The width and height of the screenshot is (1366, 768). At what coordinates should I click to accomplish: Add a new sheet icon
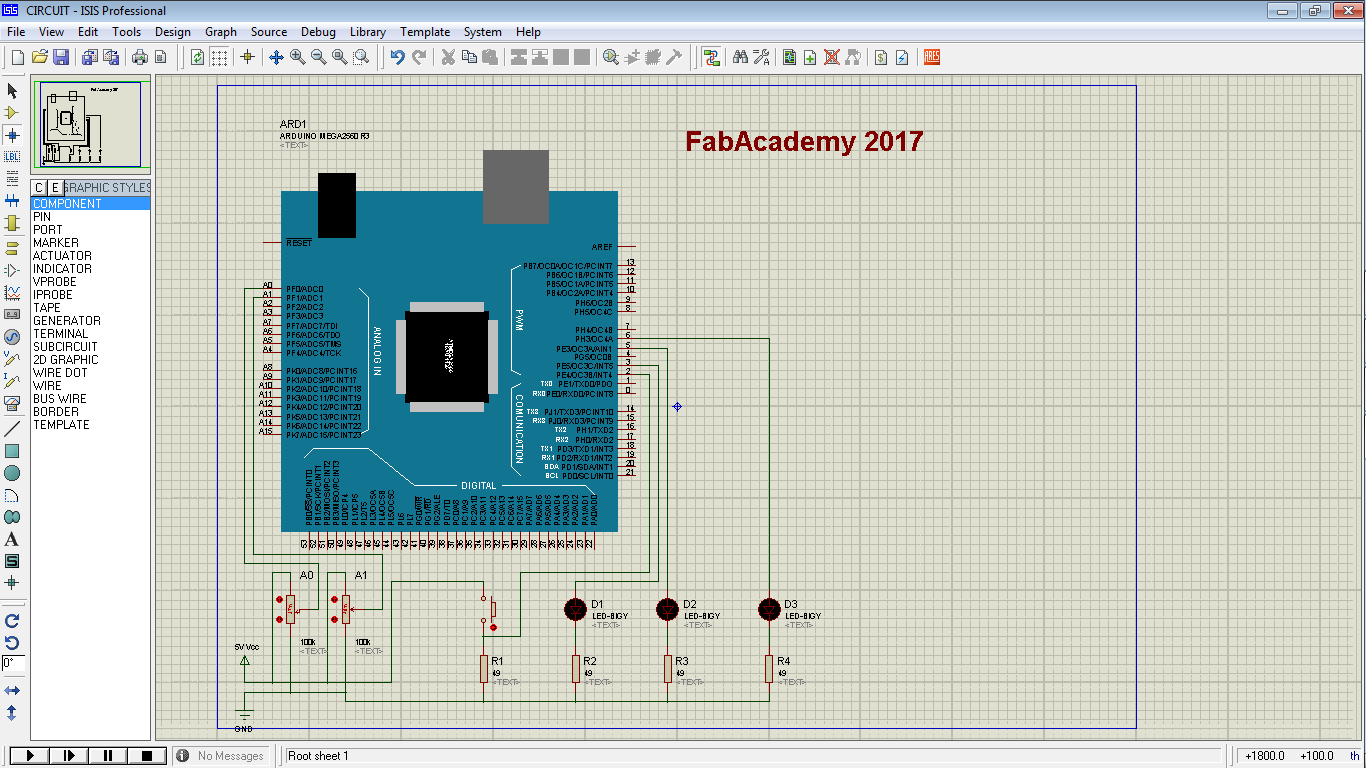pyautogui.click(x=810, y=57)
